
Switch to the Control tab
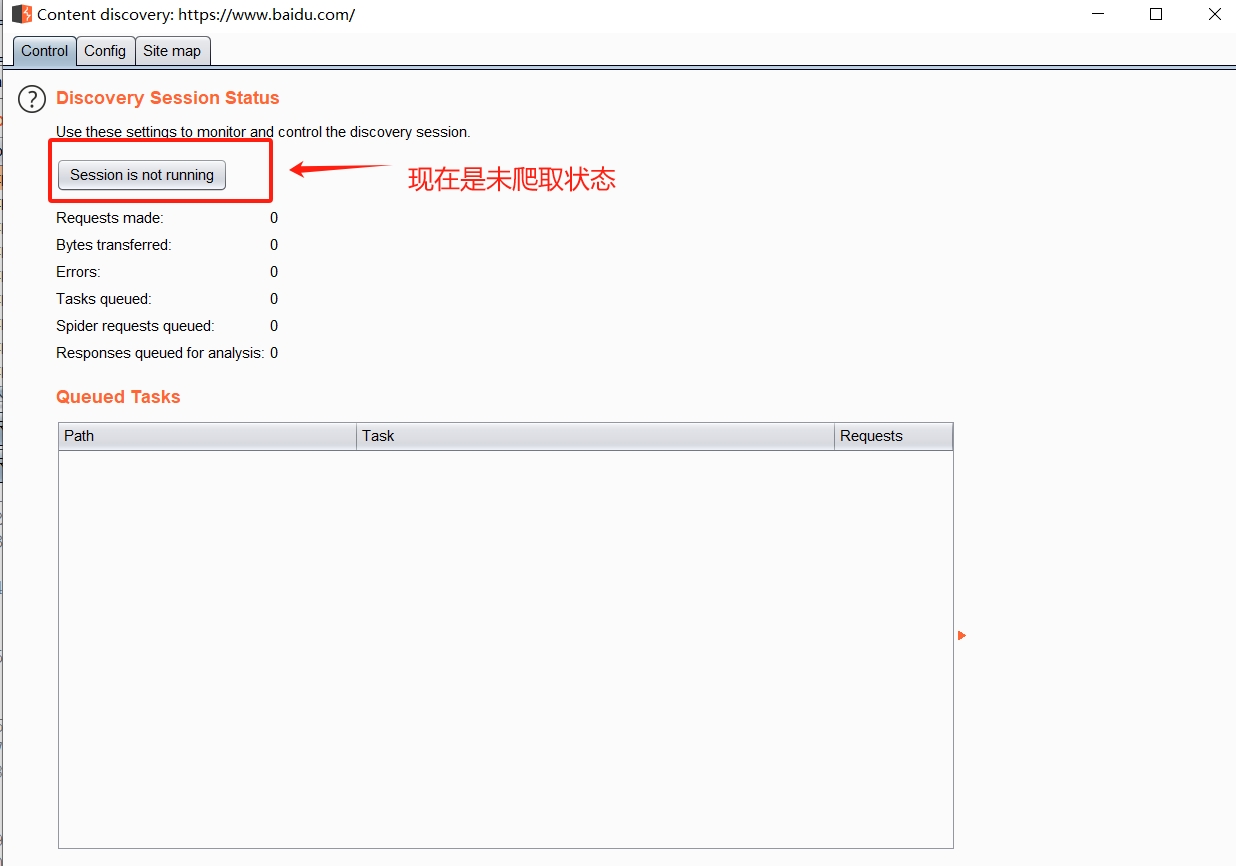(x=45, y=51)
